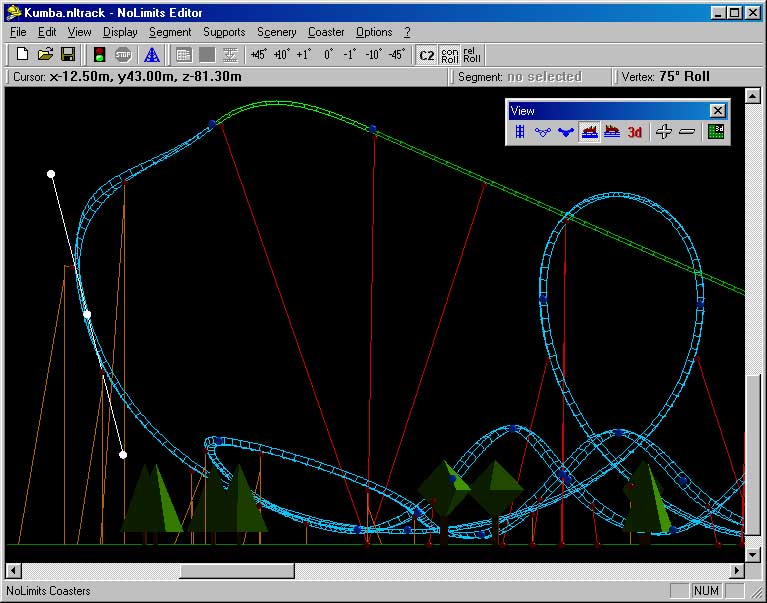This screenshot has width=767, height=603.
Task: Close the floating View palette
Action: coord(717,111)
